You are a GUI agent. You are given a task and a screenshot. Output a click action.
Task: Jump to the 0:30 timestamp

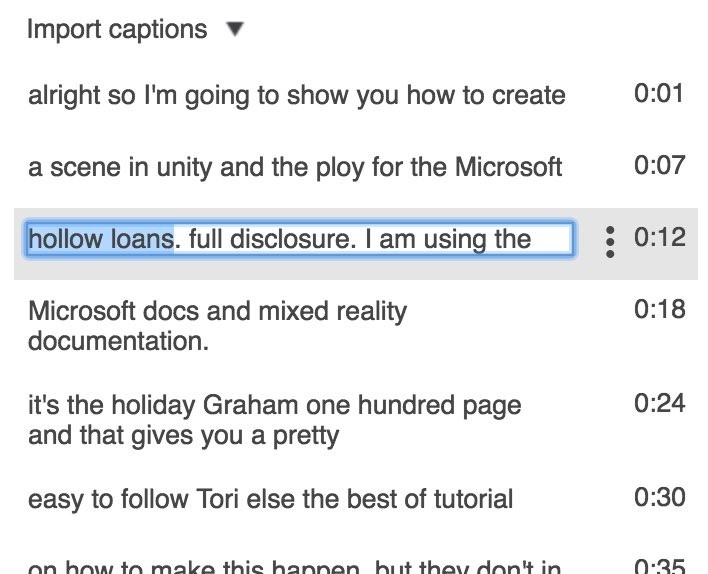[x=659, y=497]
